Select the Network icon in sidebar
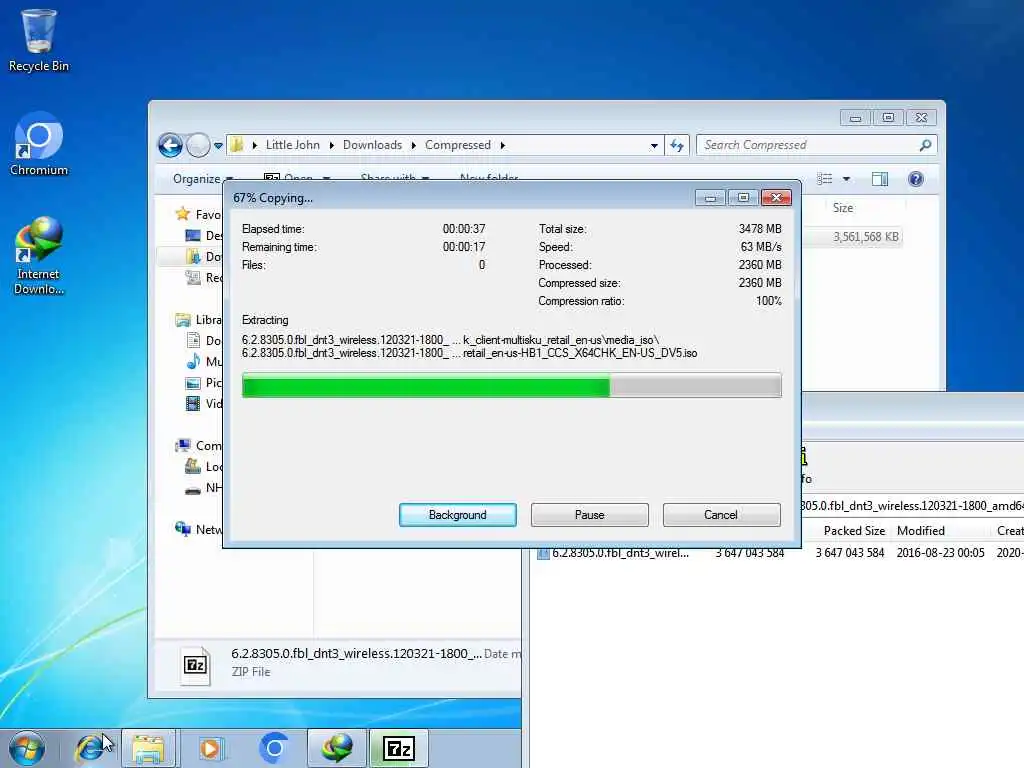This screenshot has height=768, width=1024. click(x=183, y=529)
